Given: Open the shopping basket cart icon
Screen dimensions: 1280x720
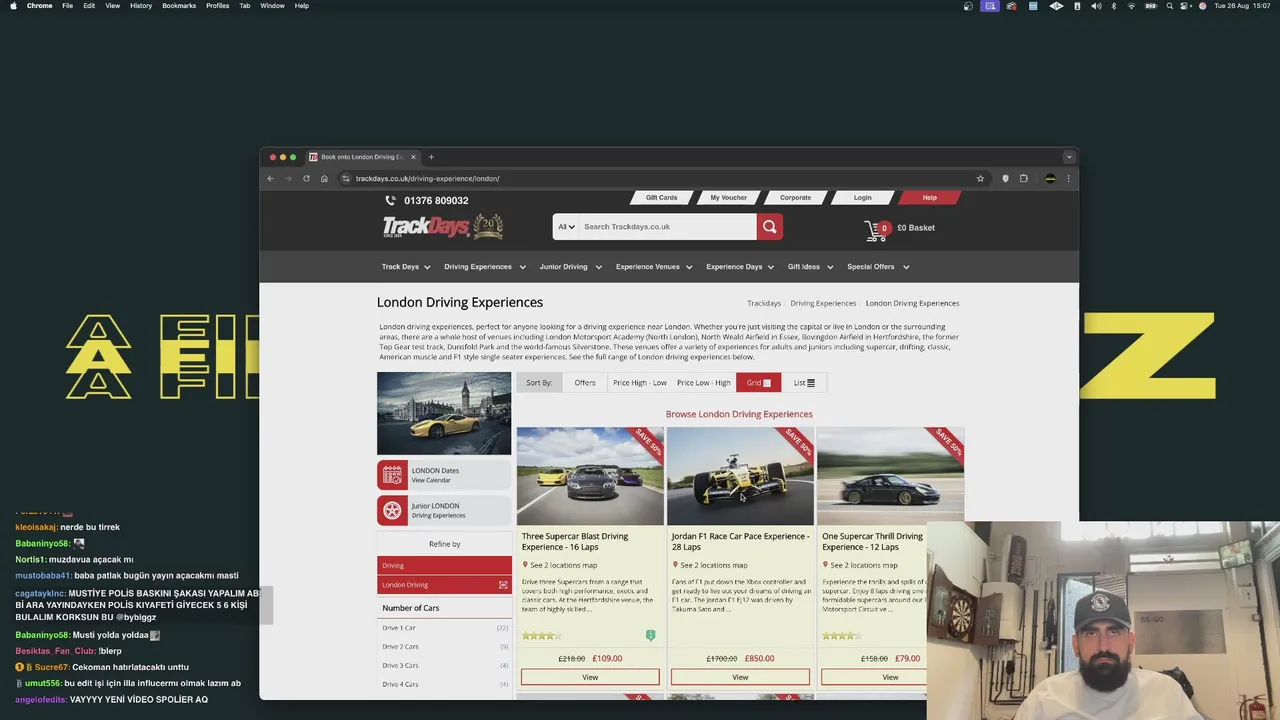Looking at the screenshot, I should [x=876, y=230].
